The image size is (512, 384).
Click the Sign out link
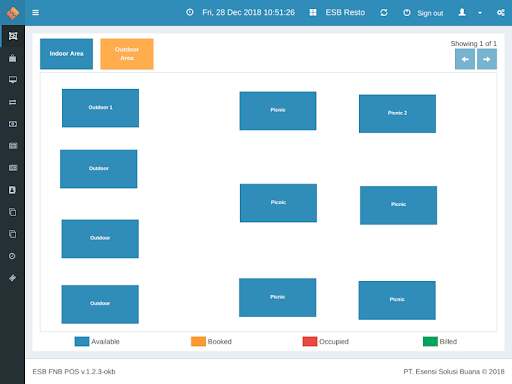click(430, 13)
